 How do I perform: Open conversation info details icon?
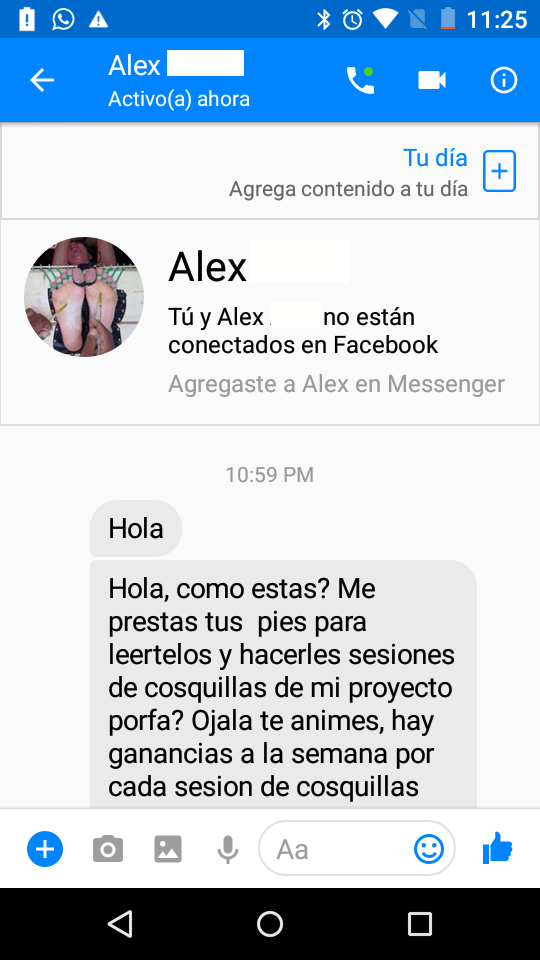pyautogui.click(x=504, y=80)
